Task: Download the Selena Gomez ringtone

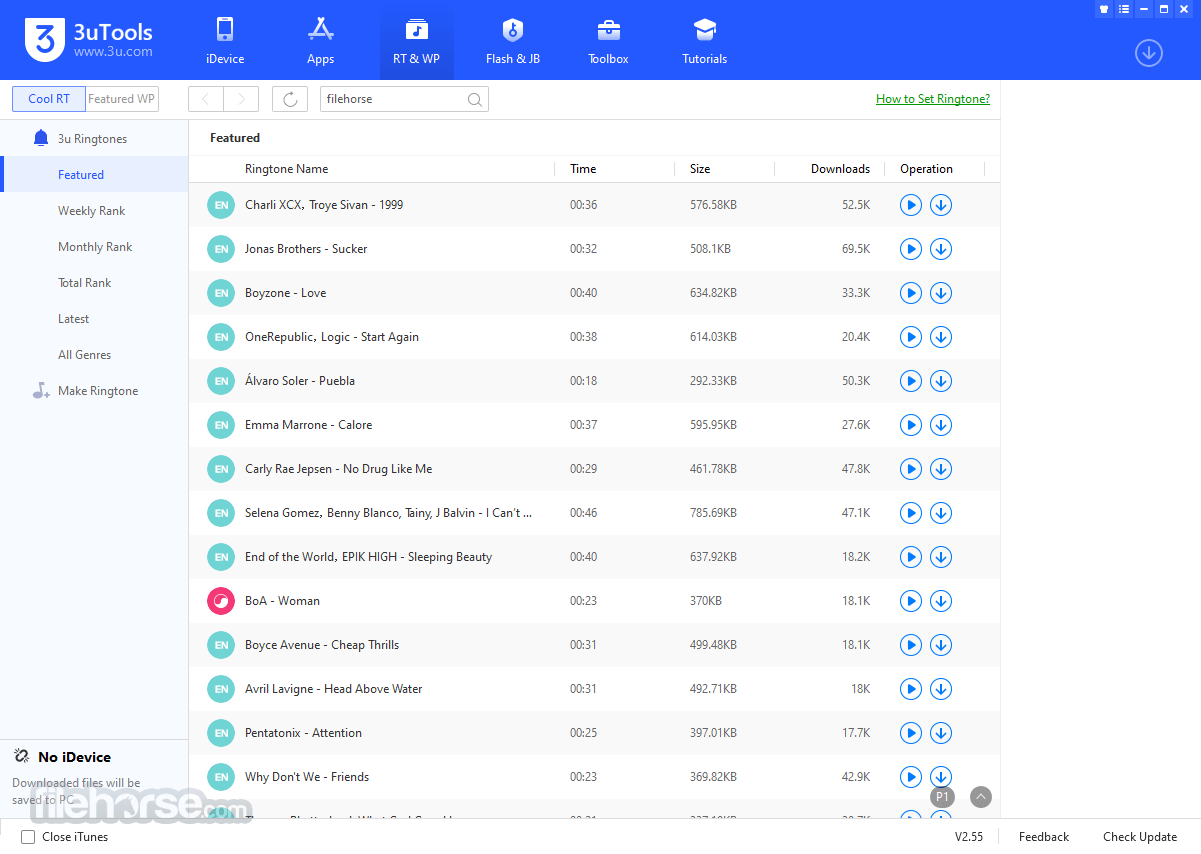Action: (941, 513)
